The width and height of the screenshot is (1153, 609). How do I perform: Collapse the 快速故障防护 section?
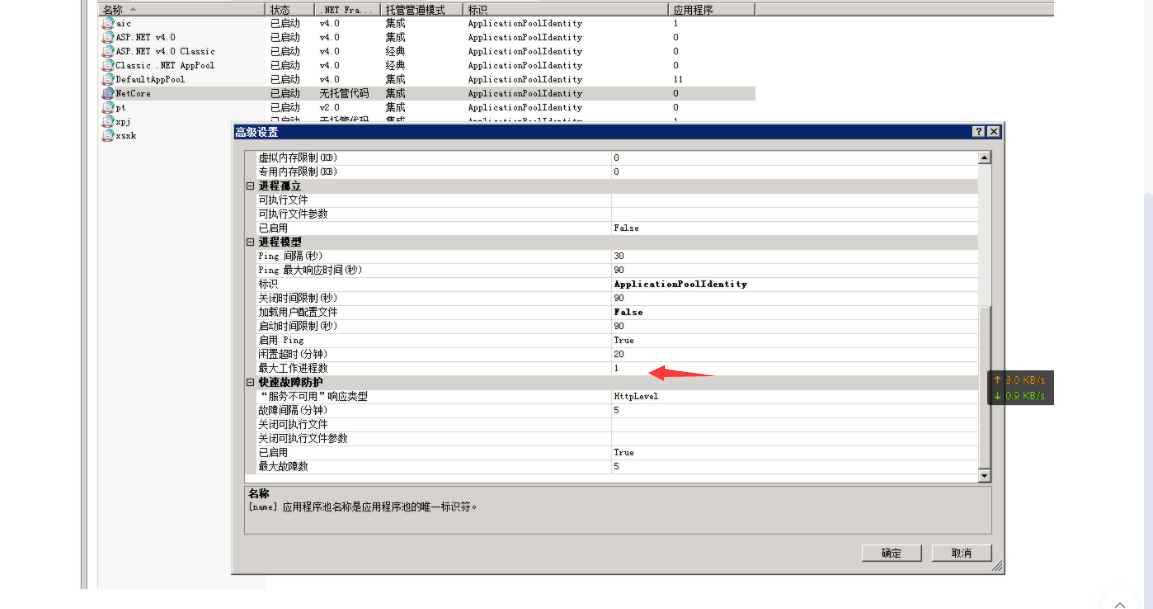(x=250, y=382)
